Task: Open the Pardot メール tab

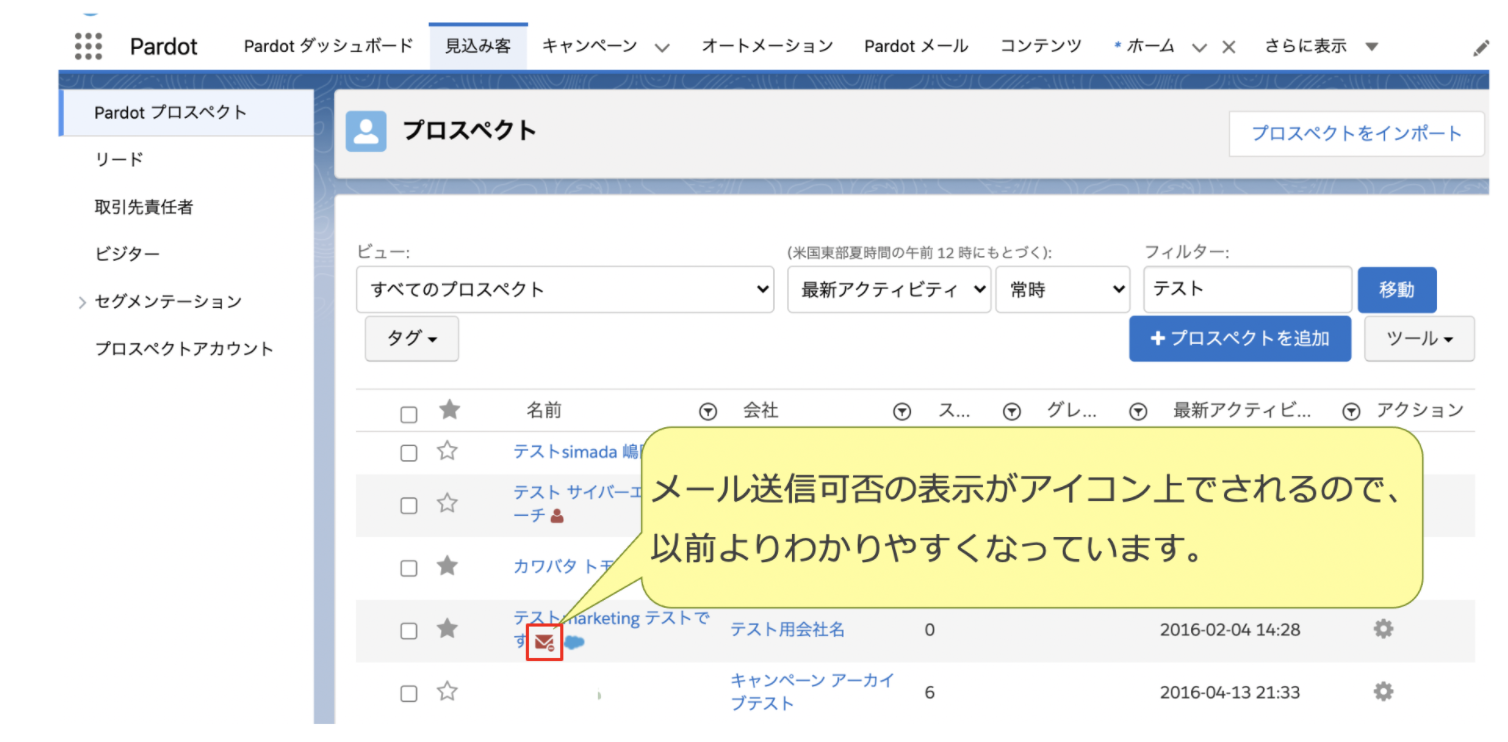Action: tap(916, 46)
